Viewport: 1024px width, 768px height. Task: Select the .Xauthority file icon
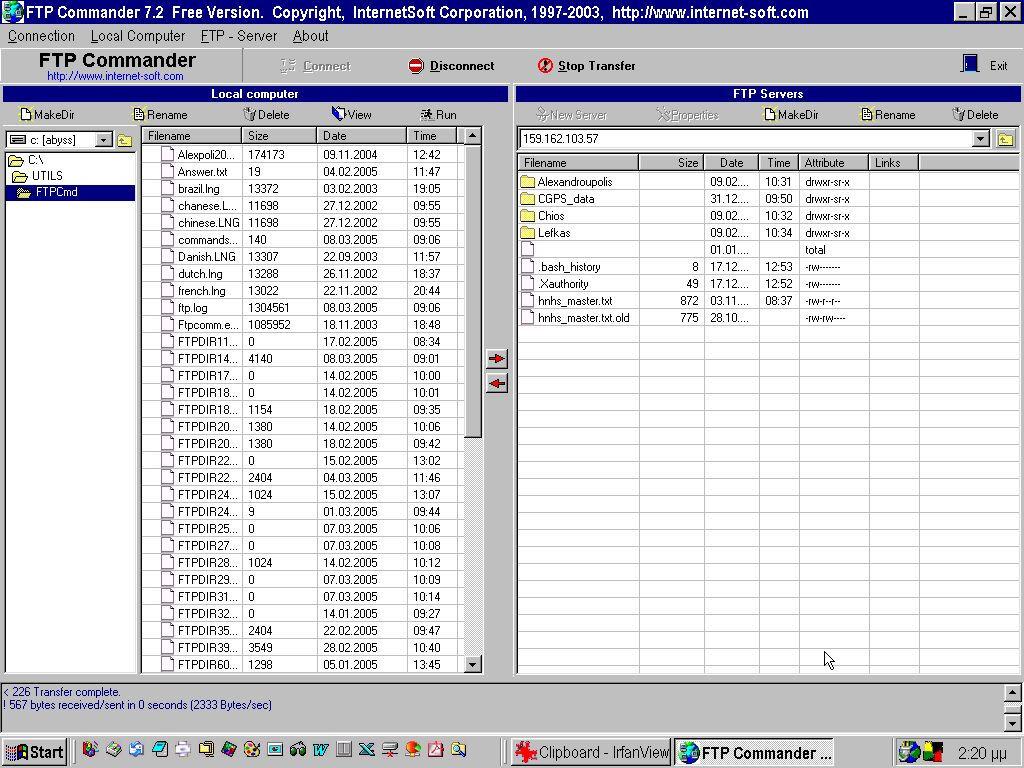click(528, 283)
